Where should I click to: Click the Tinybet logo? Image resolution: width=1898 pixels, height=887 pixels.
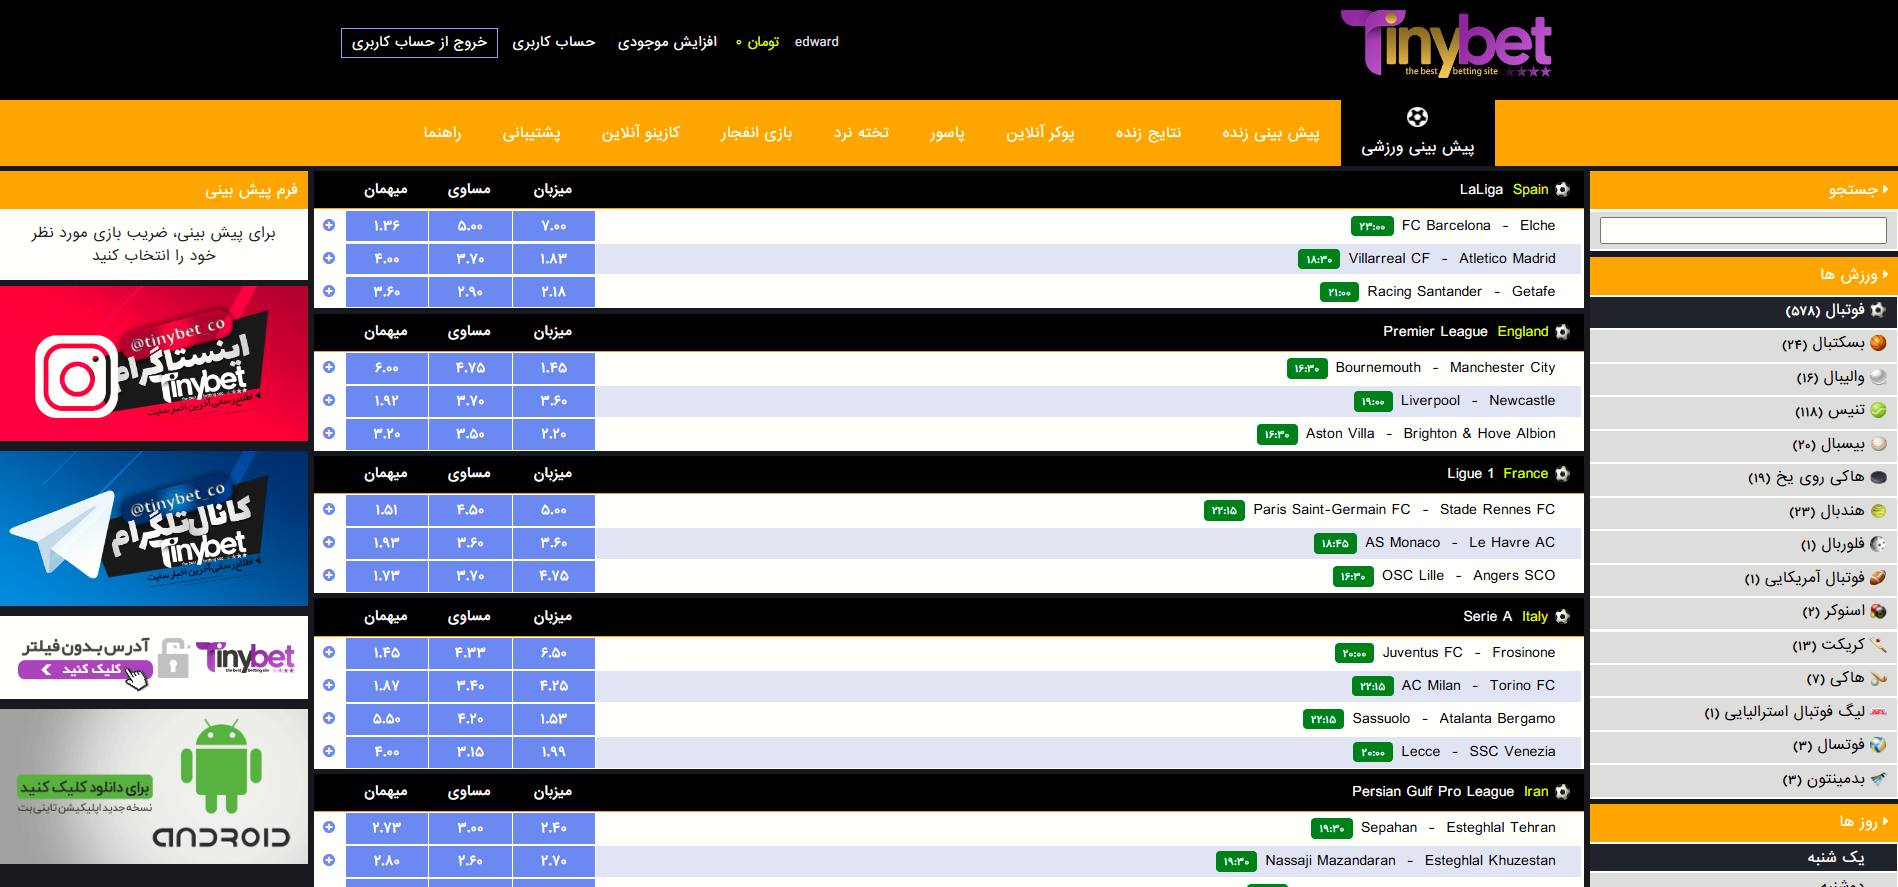[1446, 44]
